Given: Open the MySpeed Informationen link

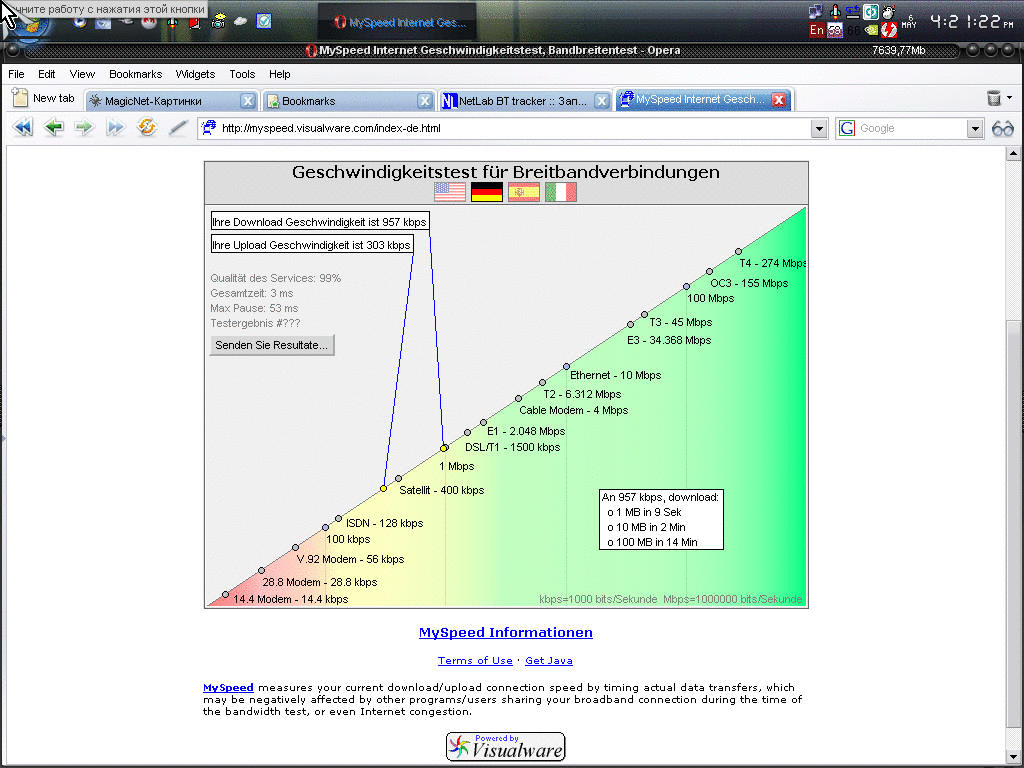Looking at the screenshot, I should click(x=505, y=632).
